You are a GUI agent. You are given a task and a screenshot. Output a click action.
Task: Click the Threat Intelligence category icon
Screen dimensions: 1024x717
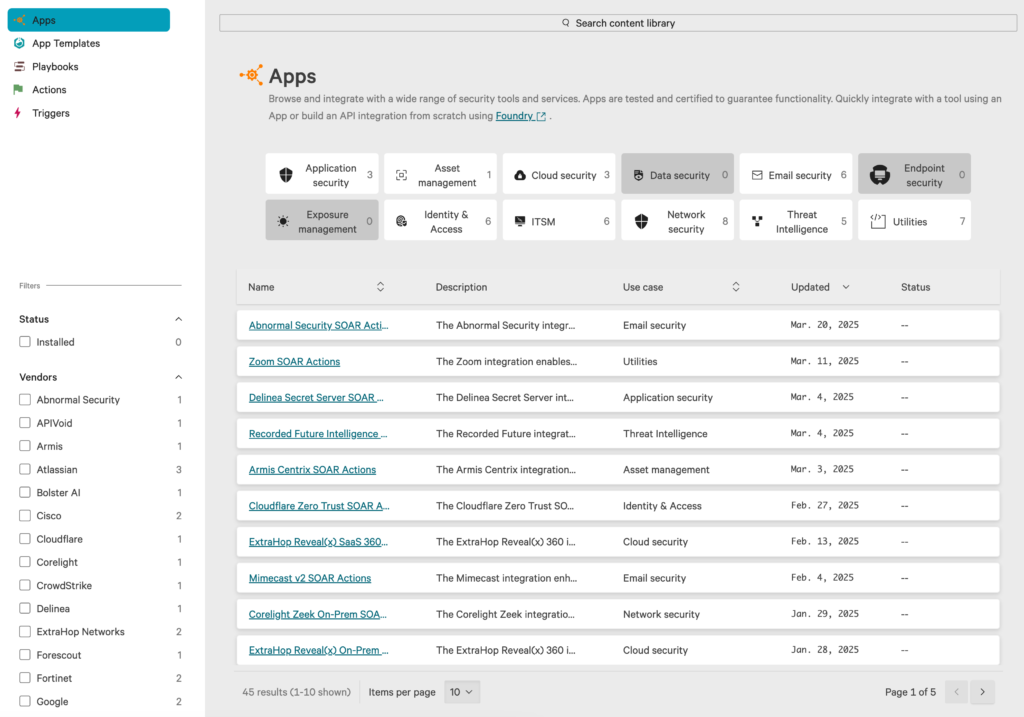click(757, 221)
